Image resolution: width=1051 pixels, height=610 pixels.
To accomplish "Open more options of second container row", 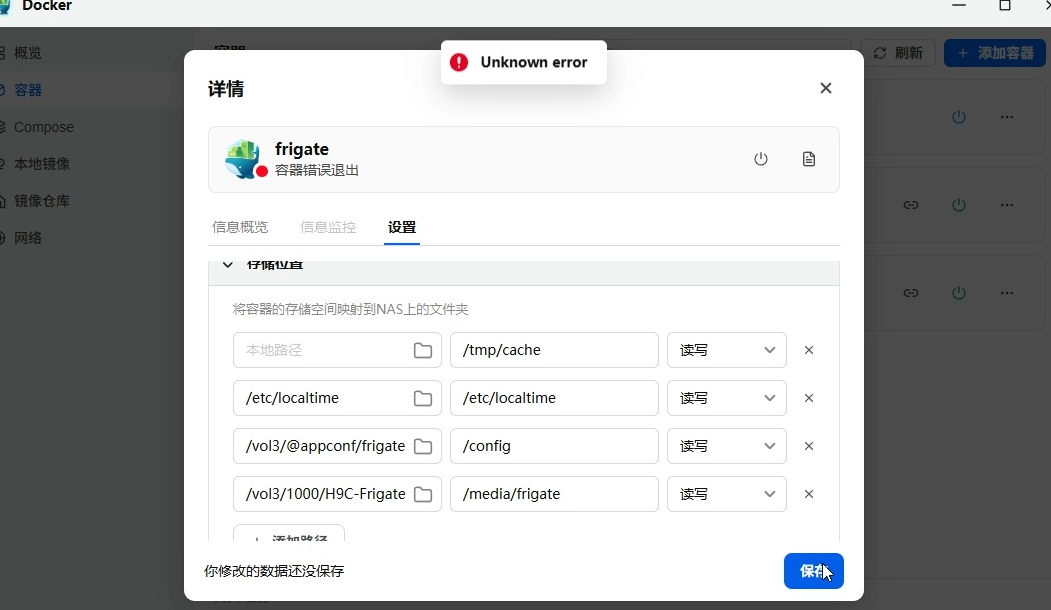I will (x=1007, y=205).
